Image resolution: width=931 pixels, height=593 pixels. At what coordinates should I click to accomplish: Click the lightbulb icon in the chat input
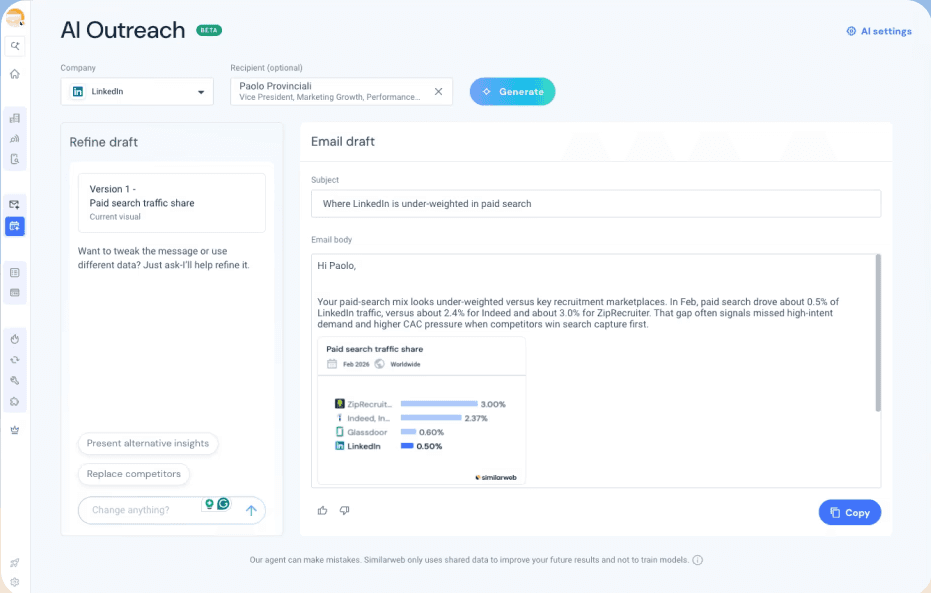coord(209,504)
